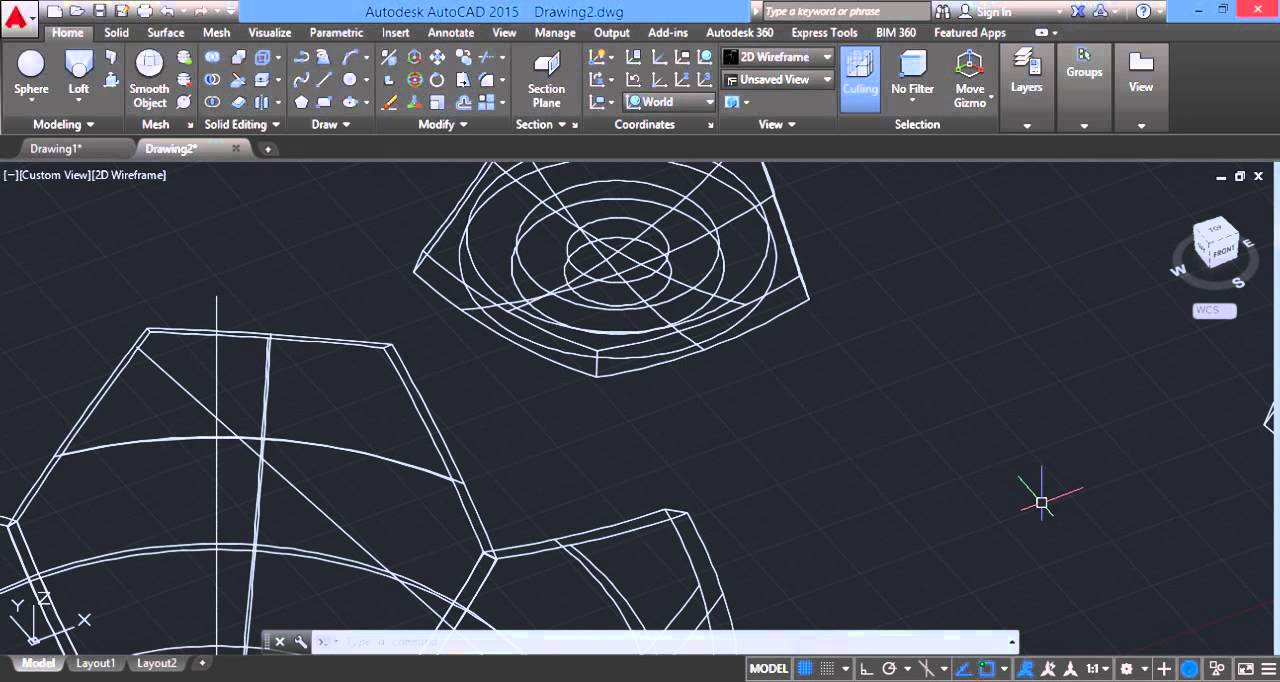Select the Loft tool
Image resolution: width=1280 pixels, height=682 pixels.
coord(79,72)
